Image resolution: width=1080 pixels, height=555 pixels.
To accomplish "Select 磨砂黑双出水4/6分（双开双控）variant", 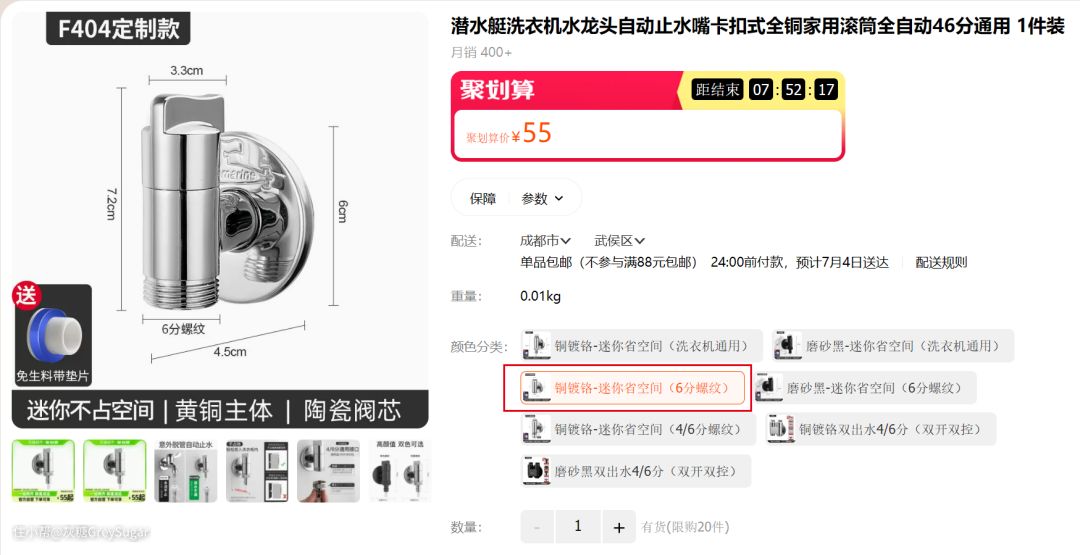I will click(x=635, y=471).
